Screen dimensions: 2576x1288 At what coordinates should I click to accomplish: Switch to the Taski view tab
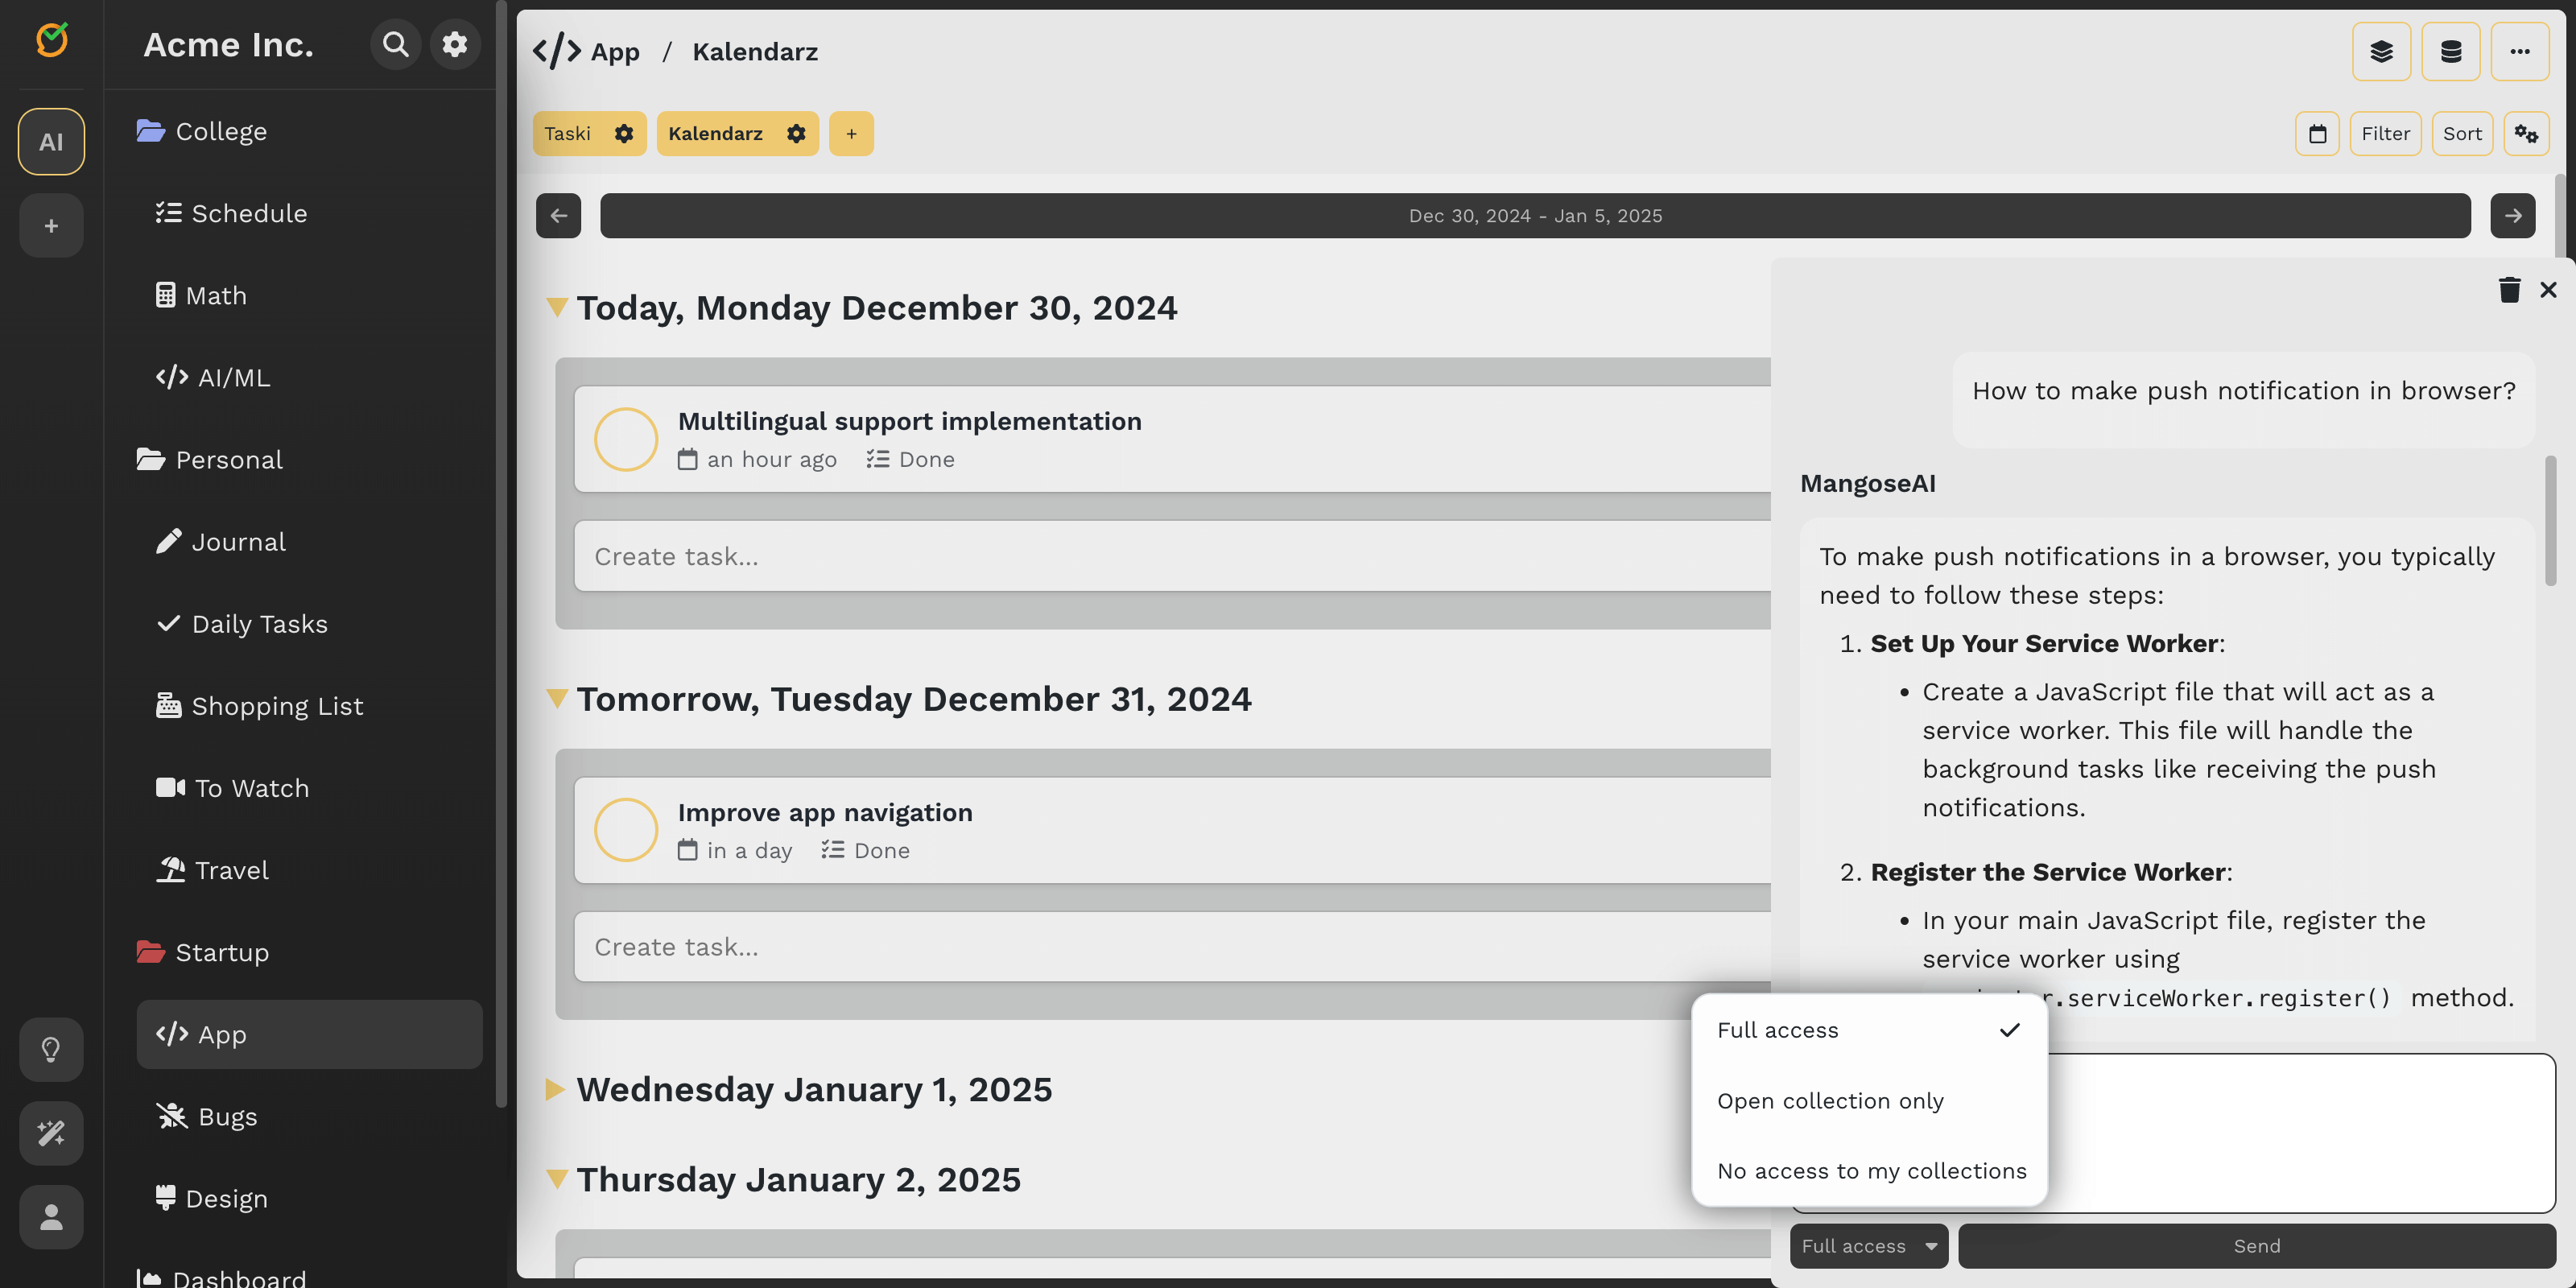(x=568, y=133)
